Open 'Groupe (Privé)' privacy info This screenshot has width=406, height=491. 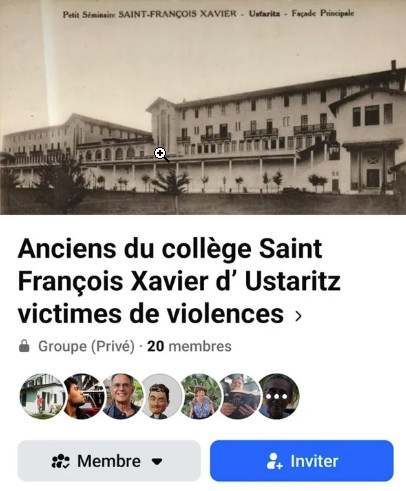[86, 346]
